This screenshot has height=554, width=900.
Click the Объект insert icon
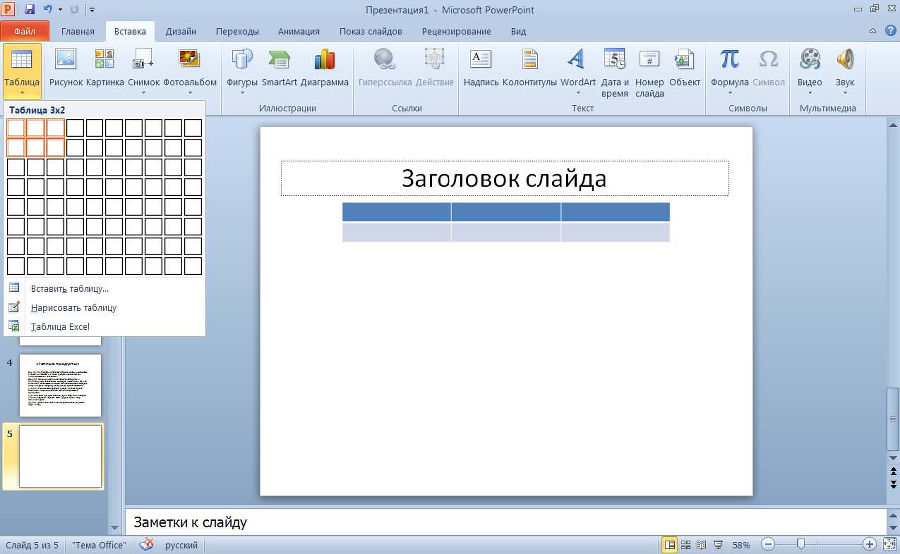(x=684, y=68)
